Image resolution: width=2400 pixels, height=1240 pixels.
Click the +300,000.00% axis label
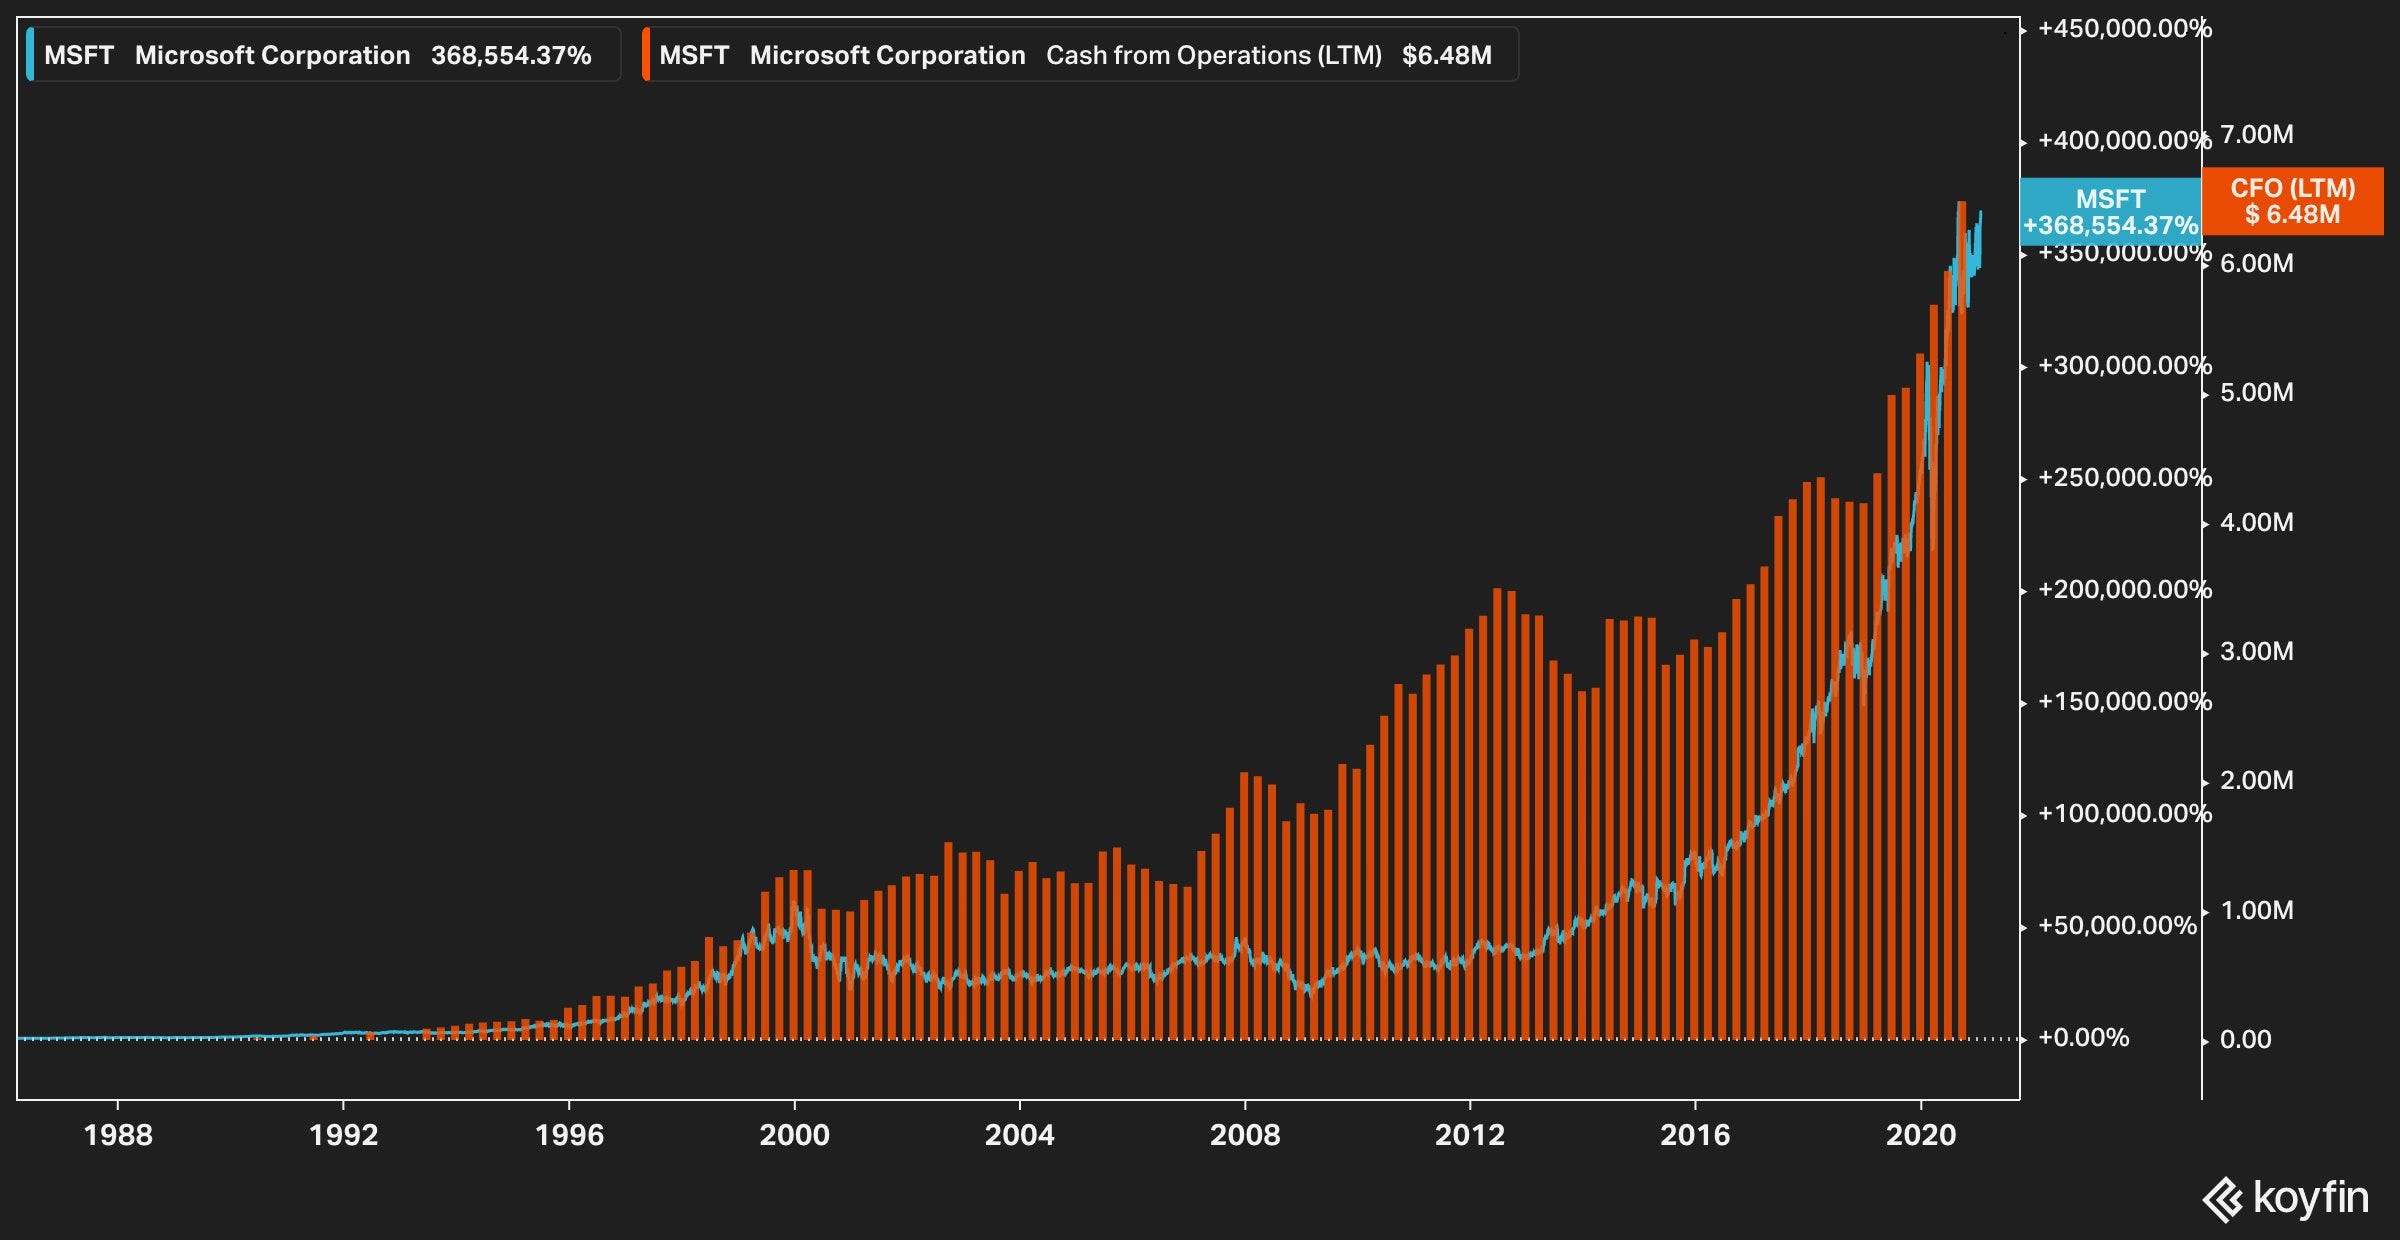(2124, 365)
